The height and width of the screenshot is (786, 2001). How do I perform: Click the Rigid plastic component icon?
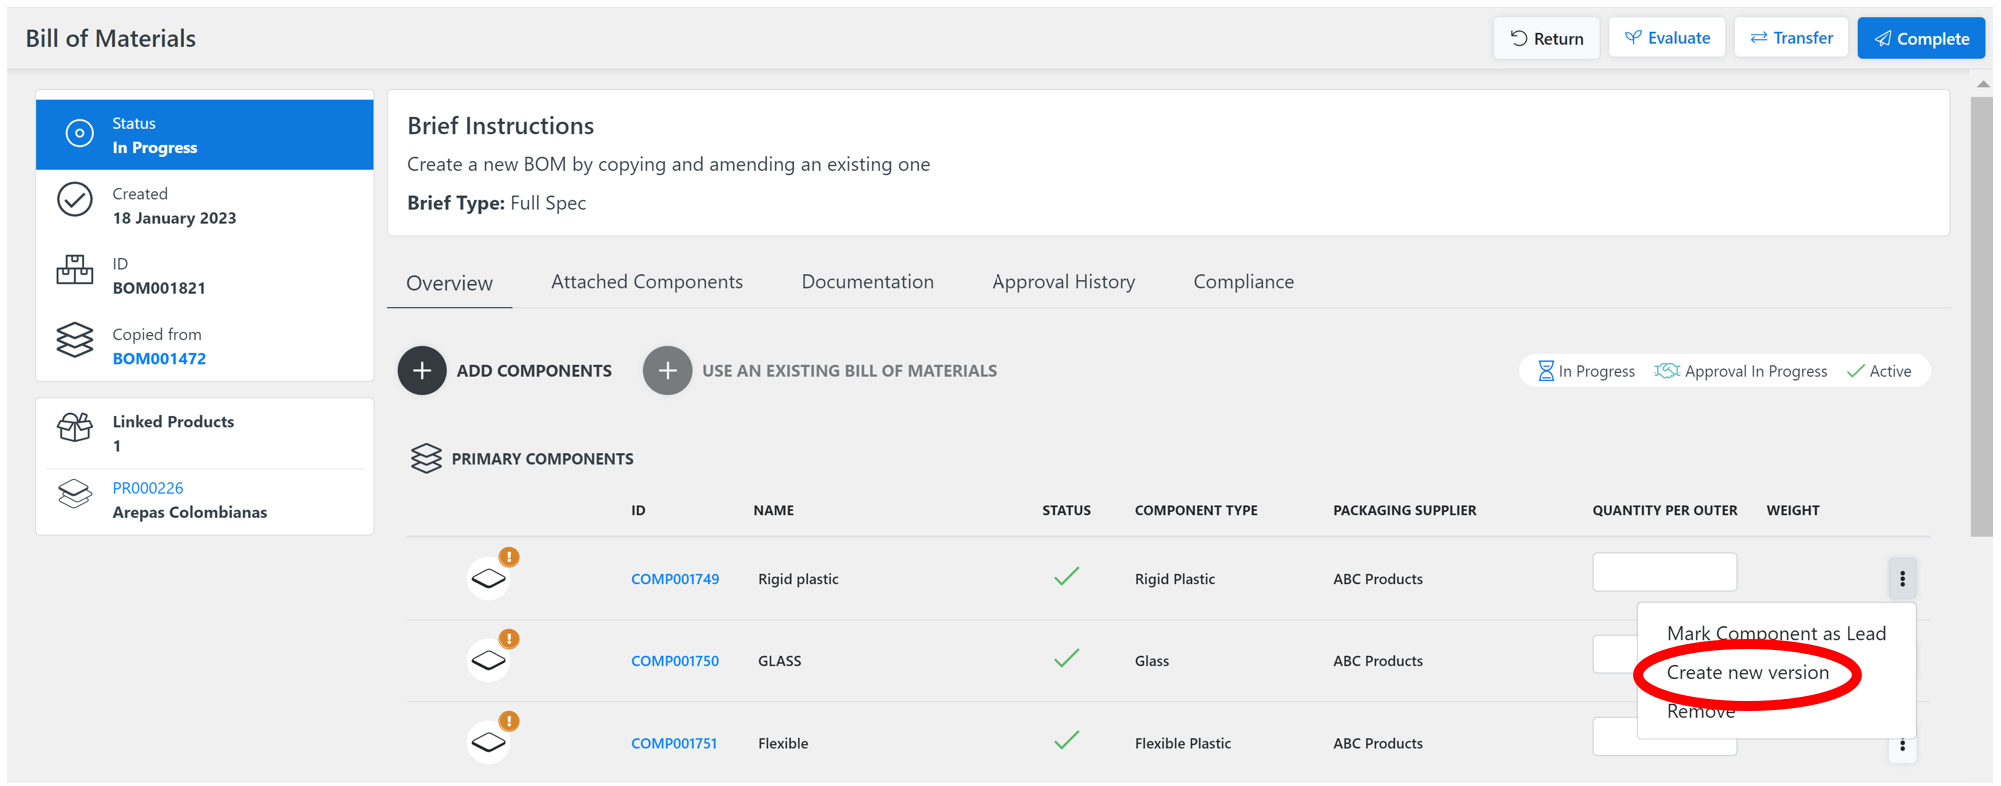pos(488,579)
